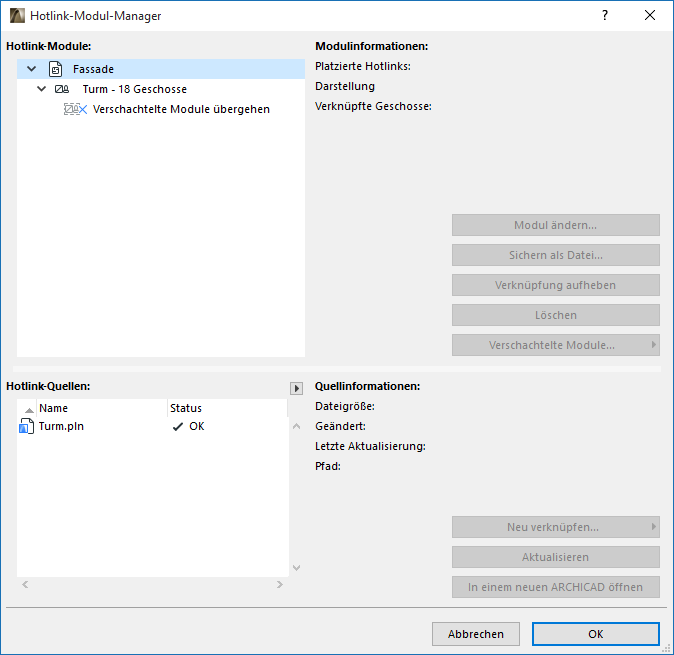The width and height of the screenshot is (674, 655).
Task: Click the Modul ändern... button
Action: pos(555,225)
